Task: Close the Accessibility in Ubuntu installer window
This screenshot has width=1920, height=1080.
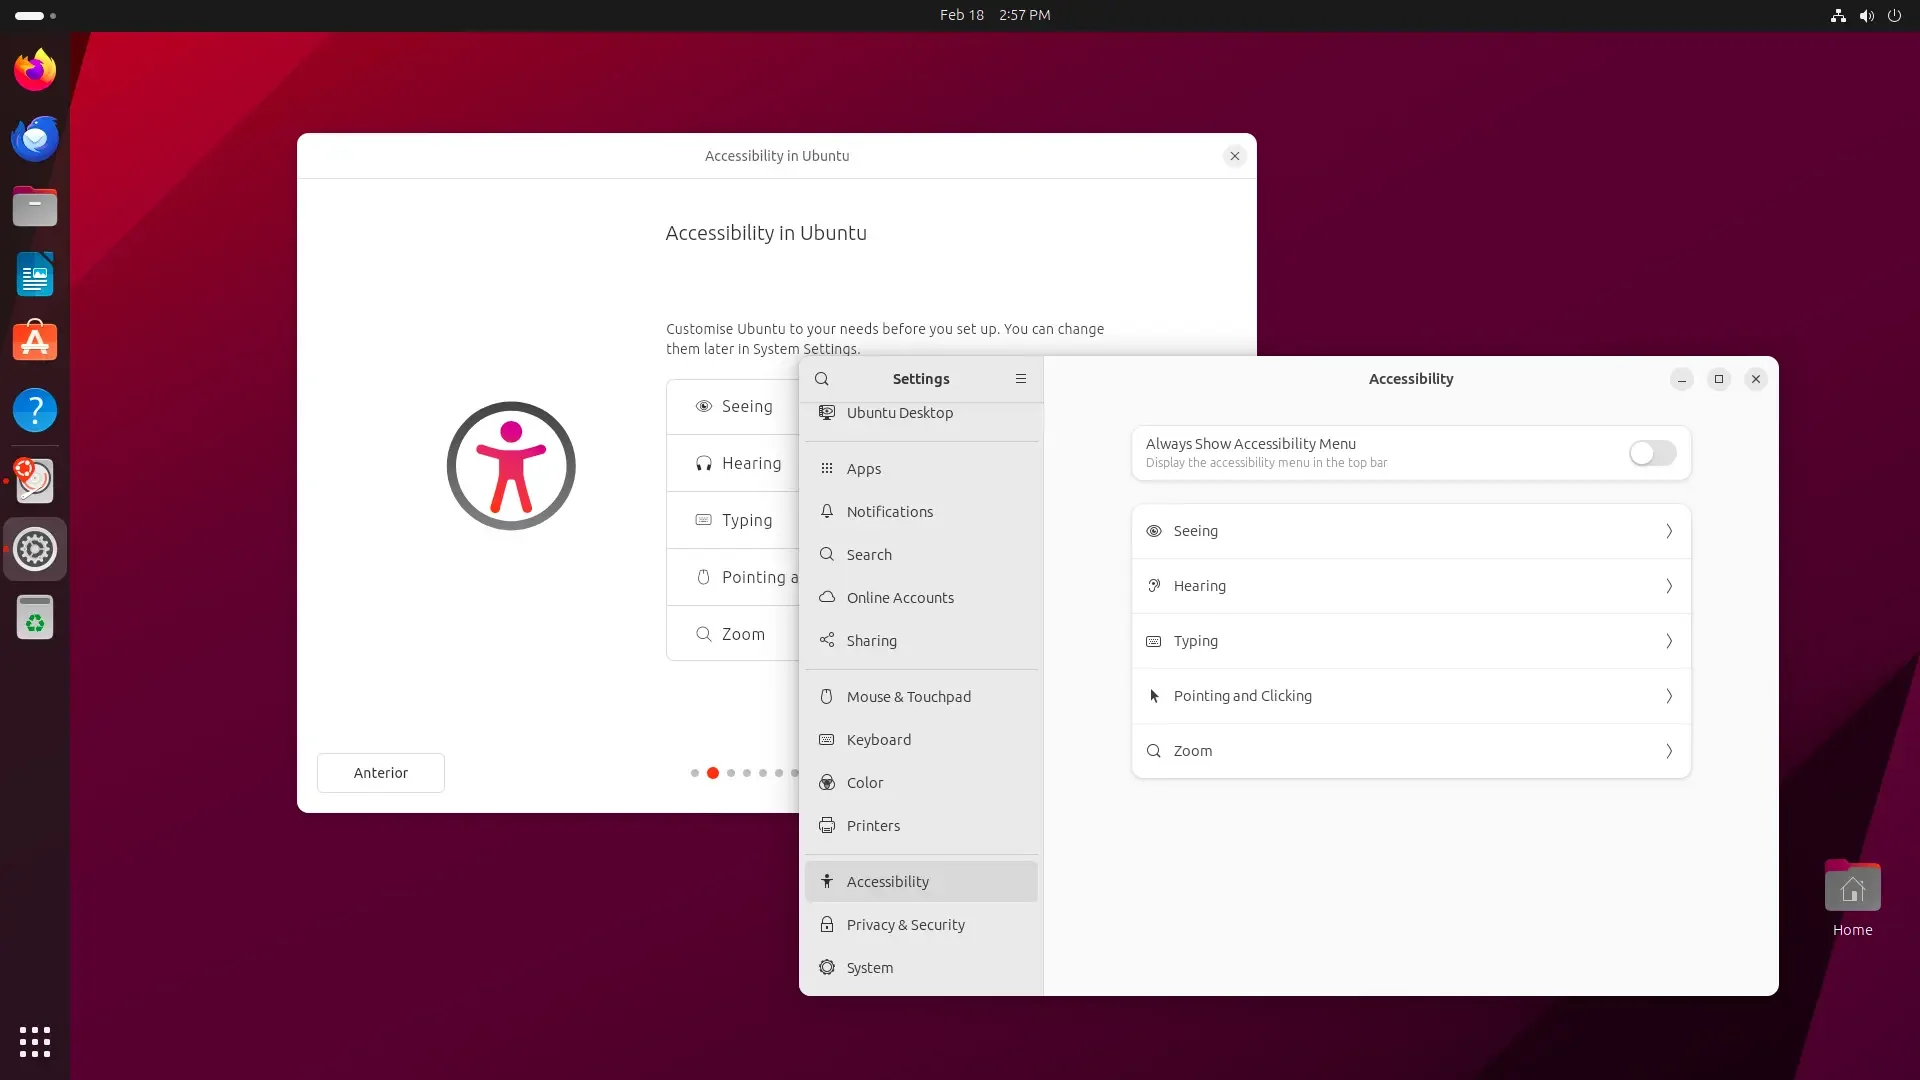Action: point(1235,156)
